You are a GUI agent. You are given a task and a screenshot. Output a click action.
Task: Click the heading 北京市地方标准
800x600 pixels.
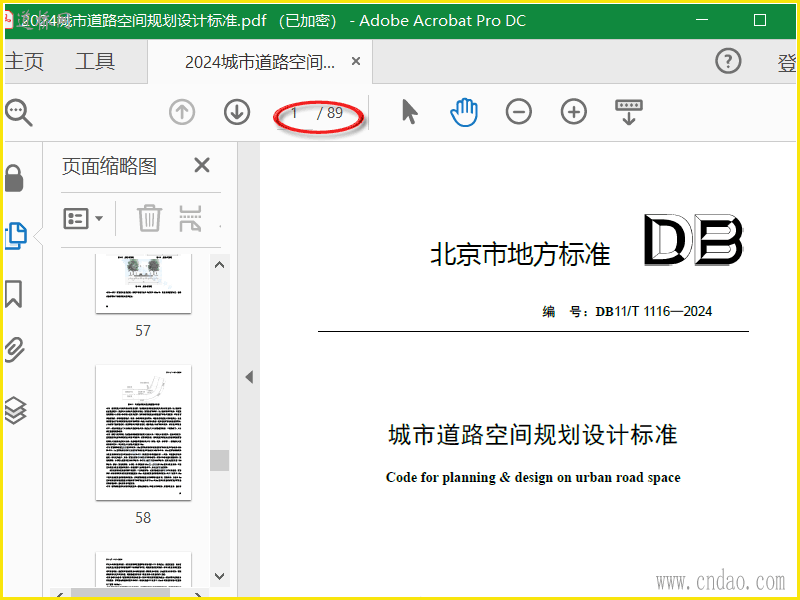pos(520,254)
